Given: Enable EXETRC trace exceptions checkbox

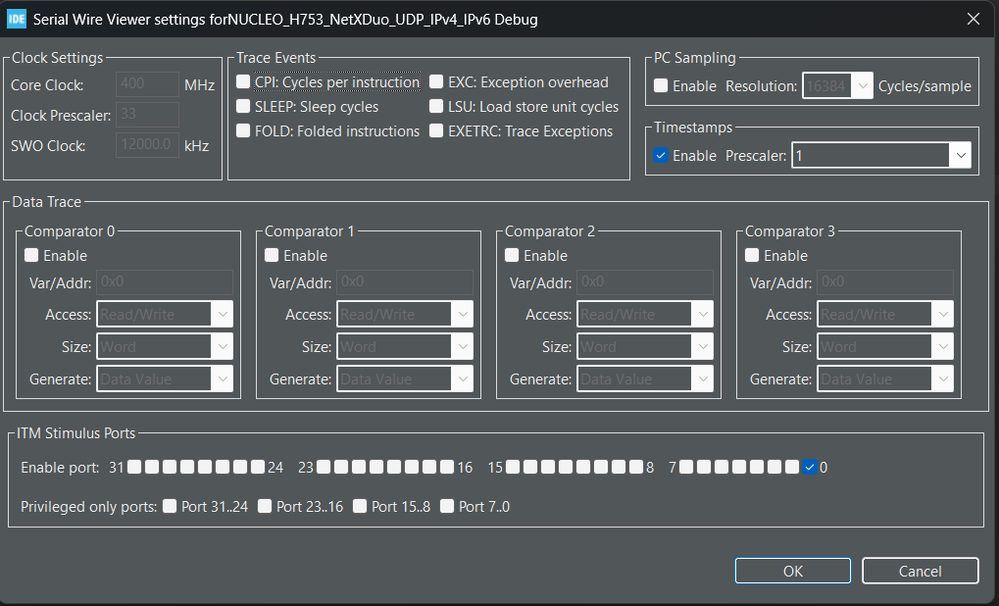Looking at the screenshot, I should tap(437, 131).
